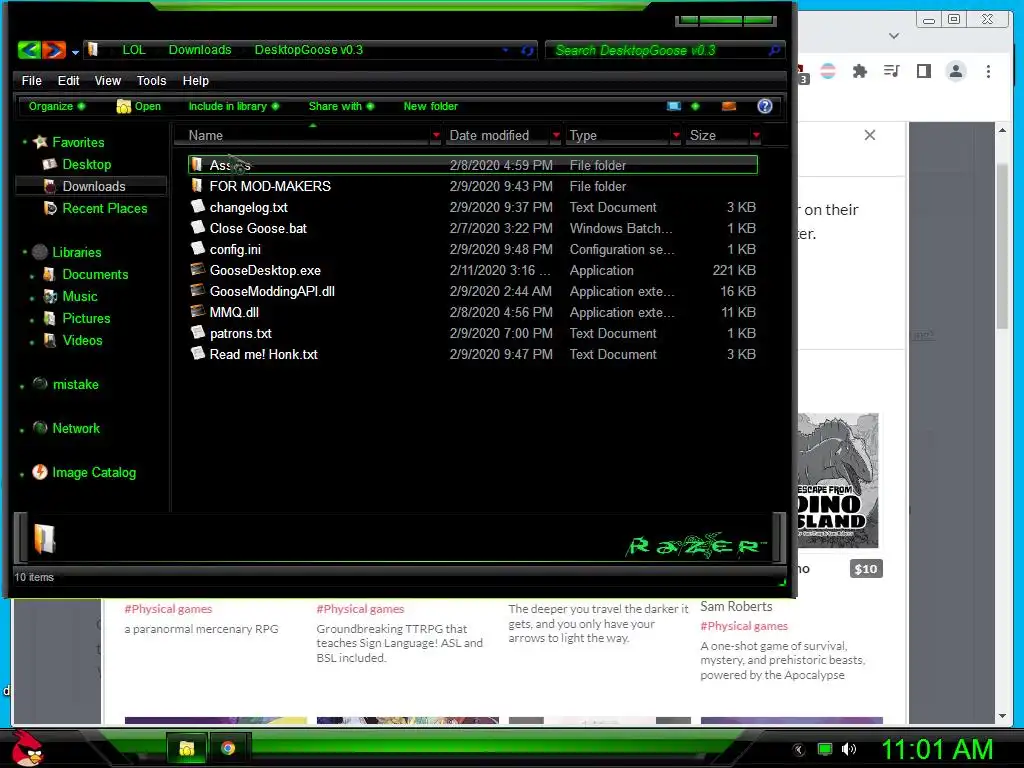
Task: Expand the Share with dropdown
Action: pyautogui.click(x=341, y=106)
